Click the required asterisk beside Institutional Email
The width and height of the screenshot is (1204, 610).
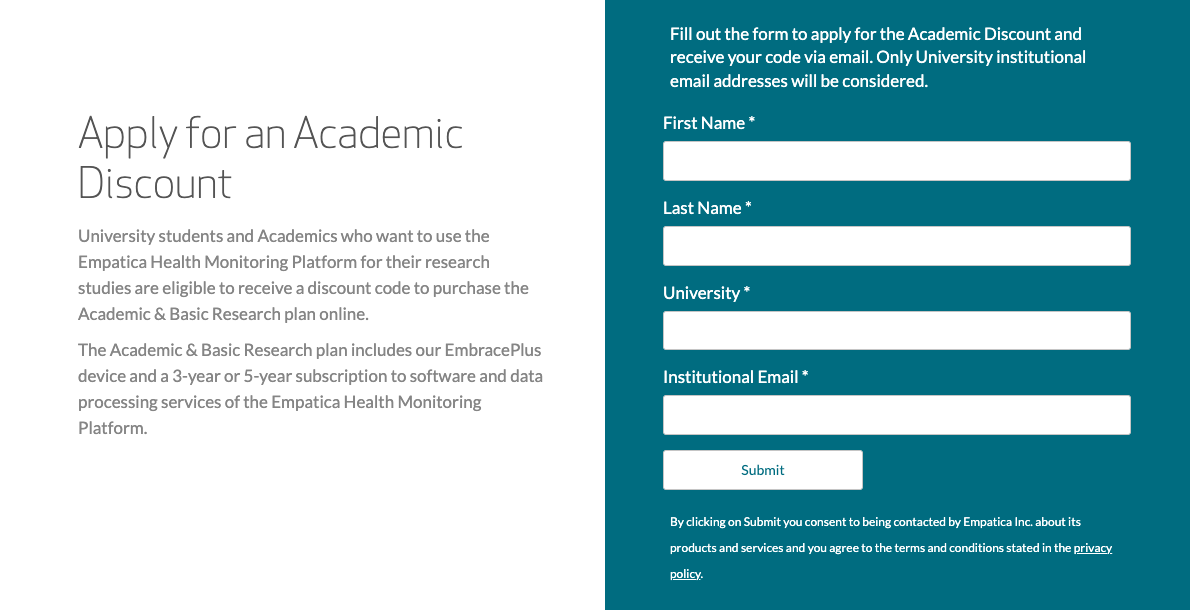[x=805, y=376]
